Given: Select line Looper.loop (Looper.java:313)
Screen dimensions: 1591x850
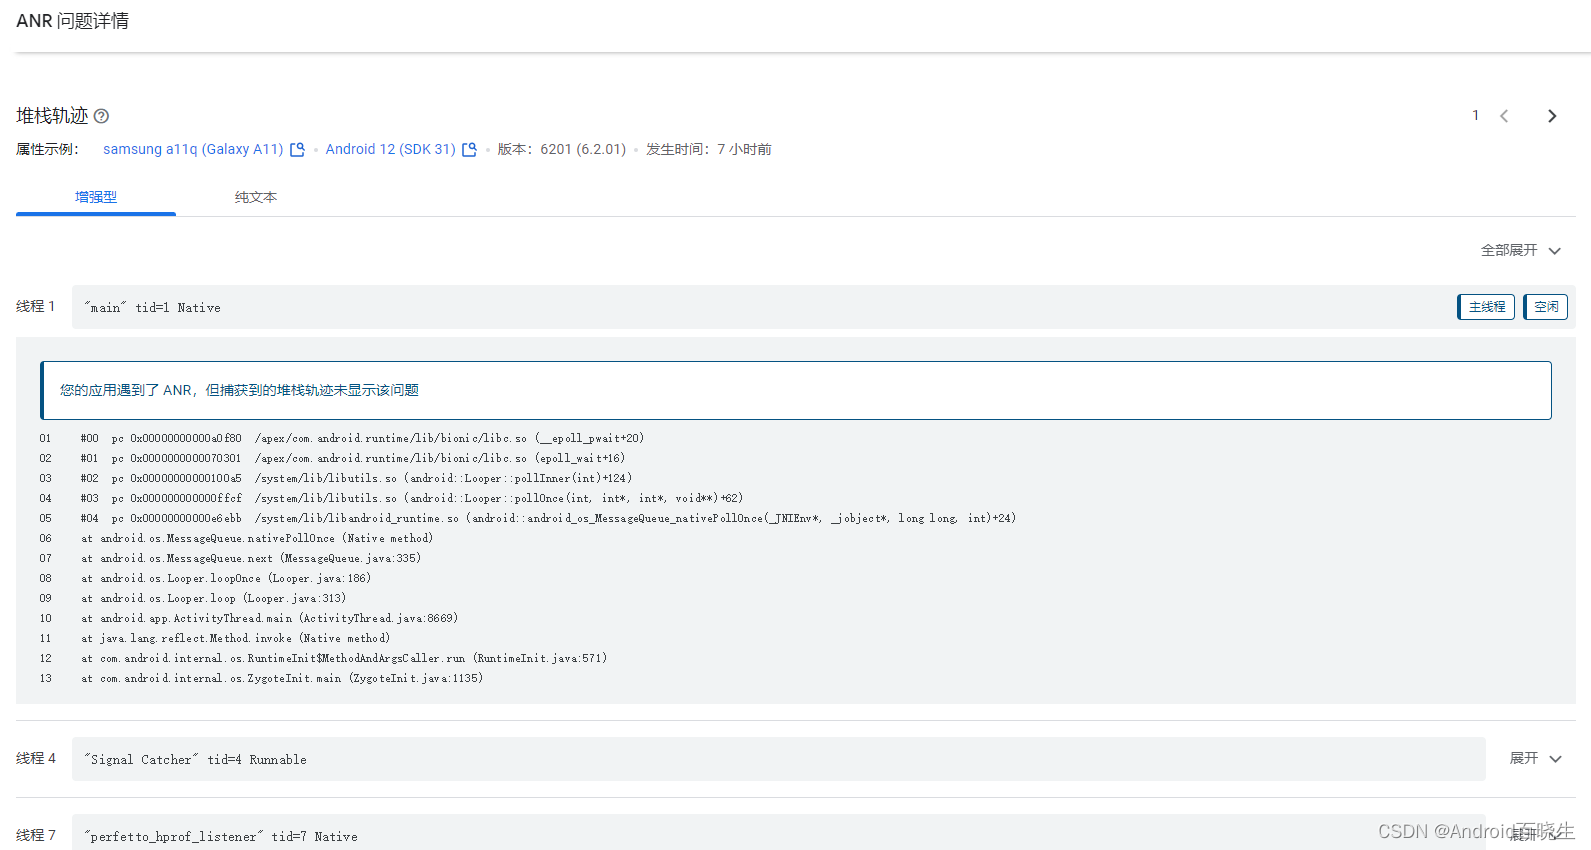Looking at the screenshot, I should [213, 598].
